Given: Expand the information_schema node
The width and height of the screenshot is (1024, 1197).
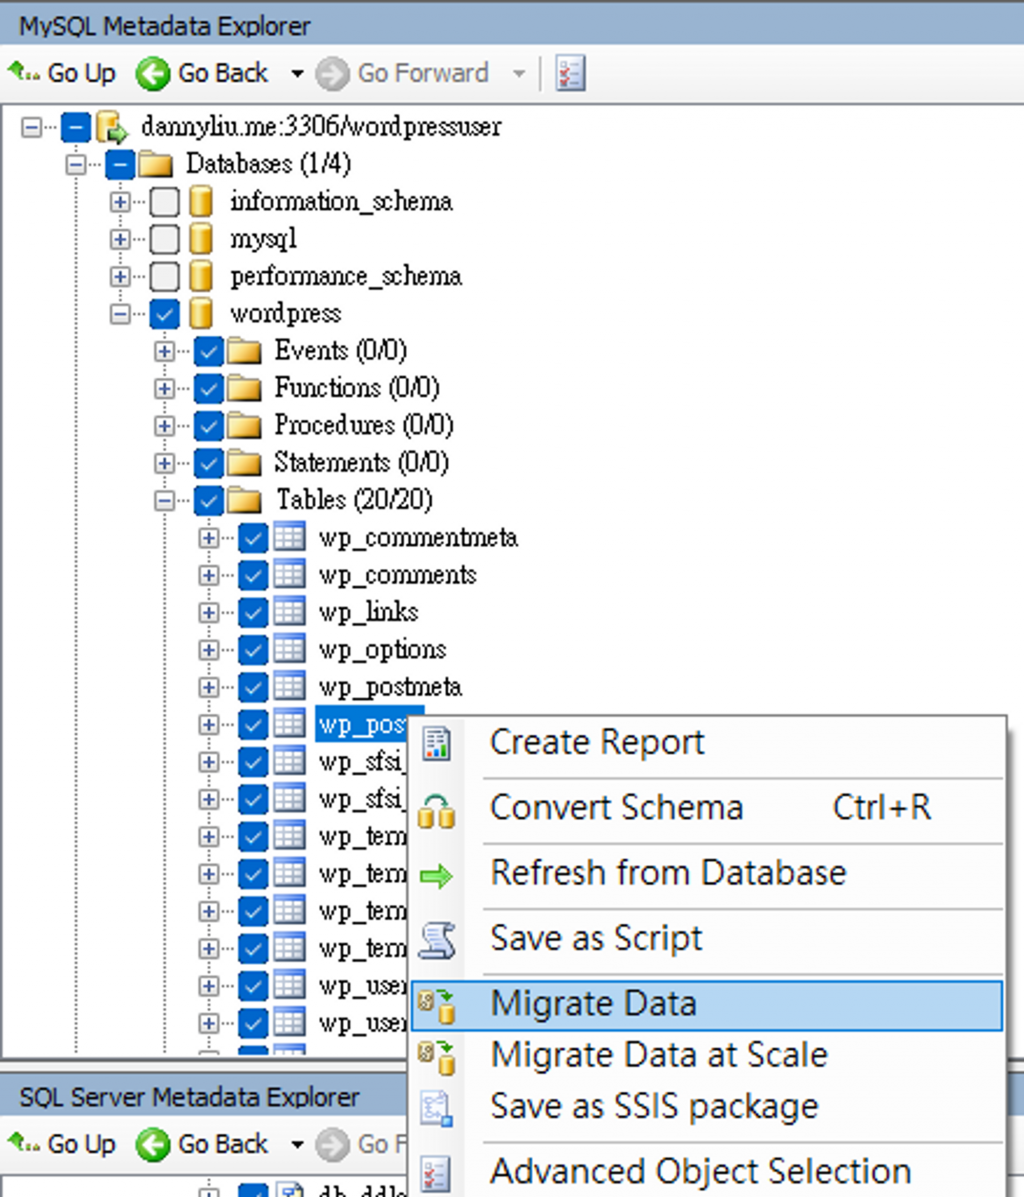Looking at the screenshot, I should 120,202.
